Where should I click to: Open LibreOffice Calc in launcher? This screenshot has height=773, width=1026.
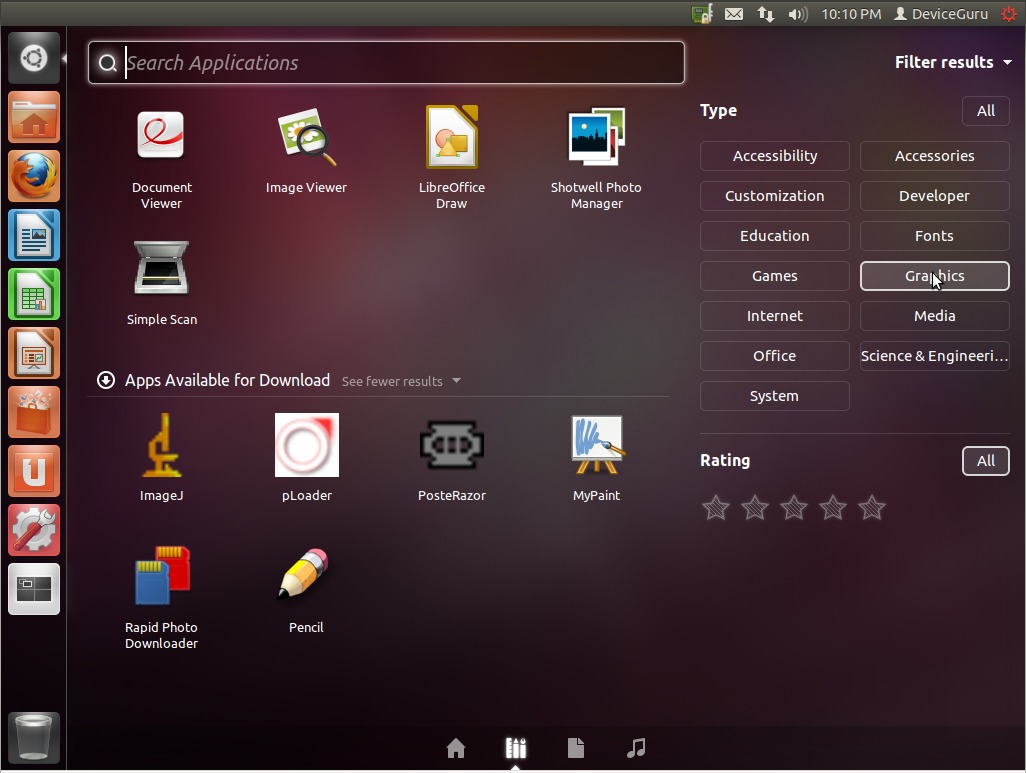click(x=34, y=294)
